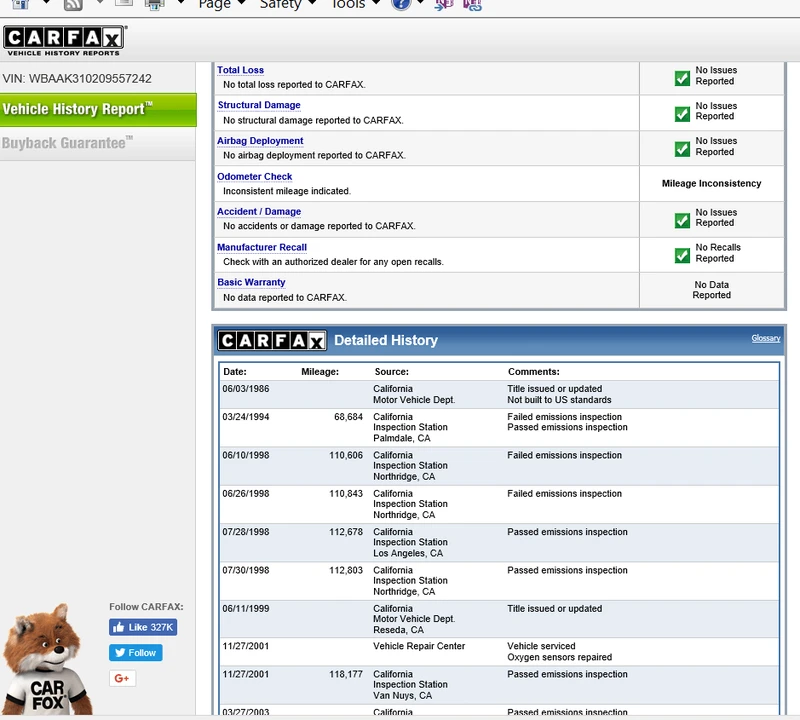The height and width of the screenshot is (720, 800).
Task: Click the No Data Reported warranty status
Action: click(711, 290)
